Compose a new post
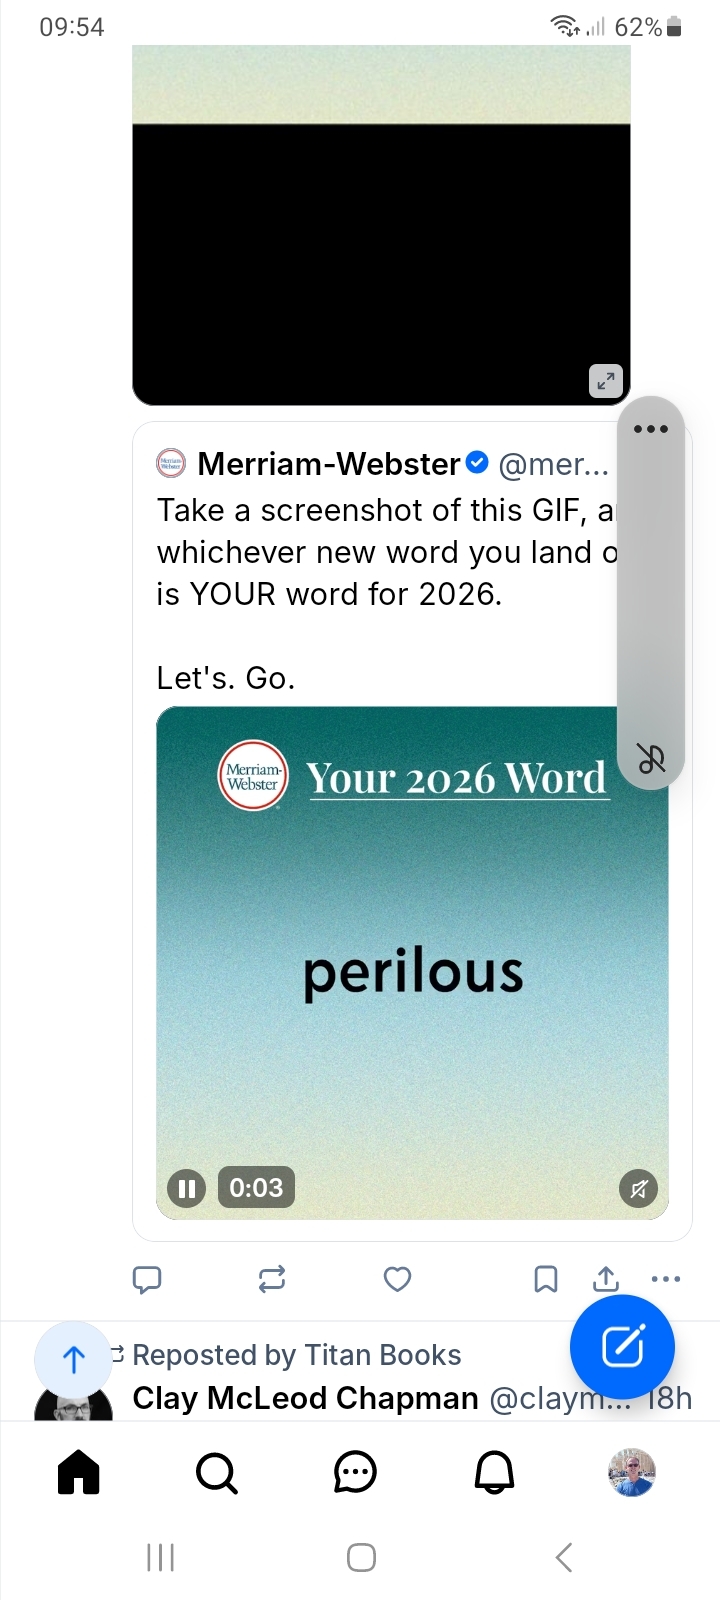Screen dimensions: 720x1600 tap(622, 1347)
